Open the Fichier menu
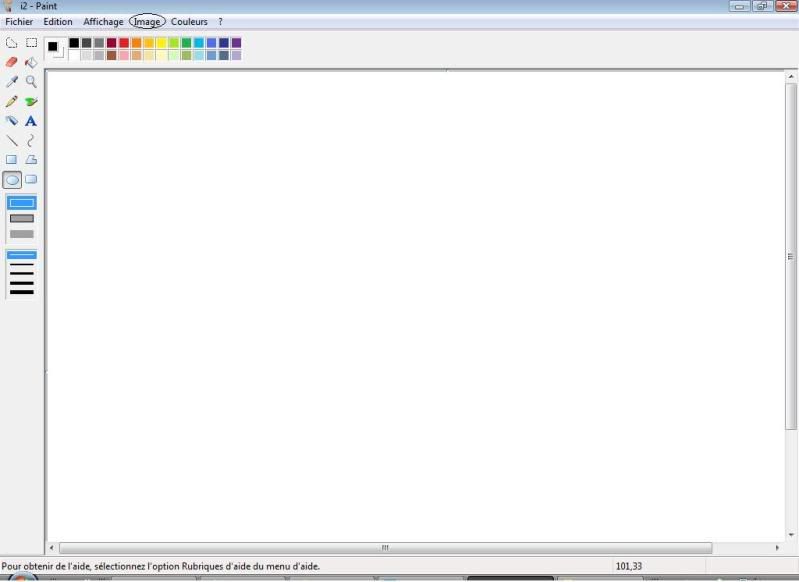 (19, 22)
